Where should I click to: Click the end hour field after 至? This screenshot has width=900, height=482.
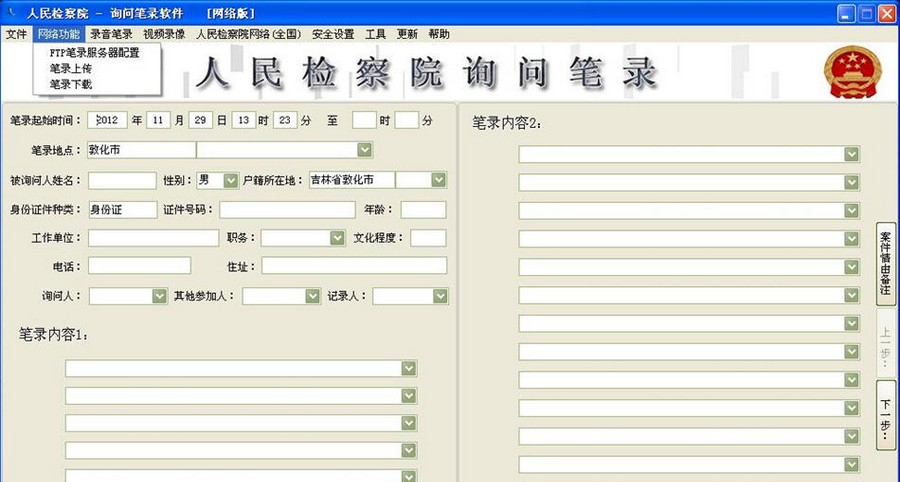coord(364,120)
